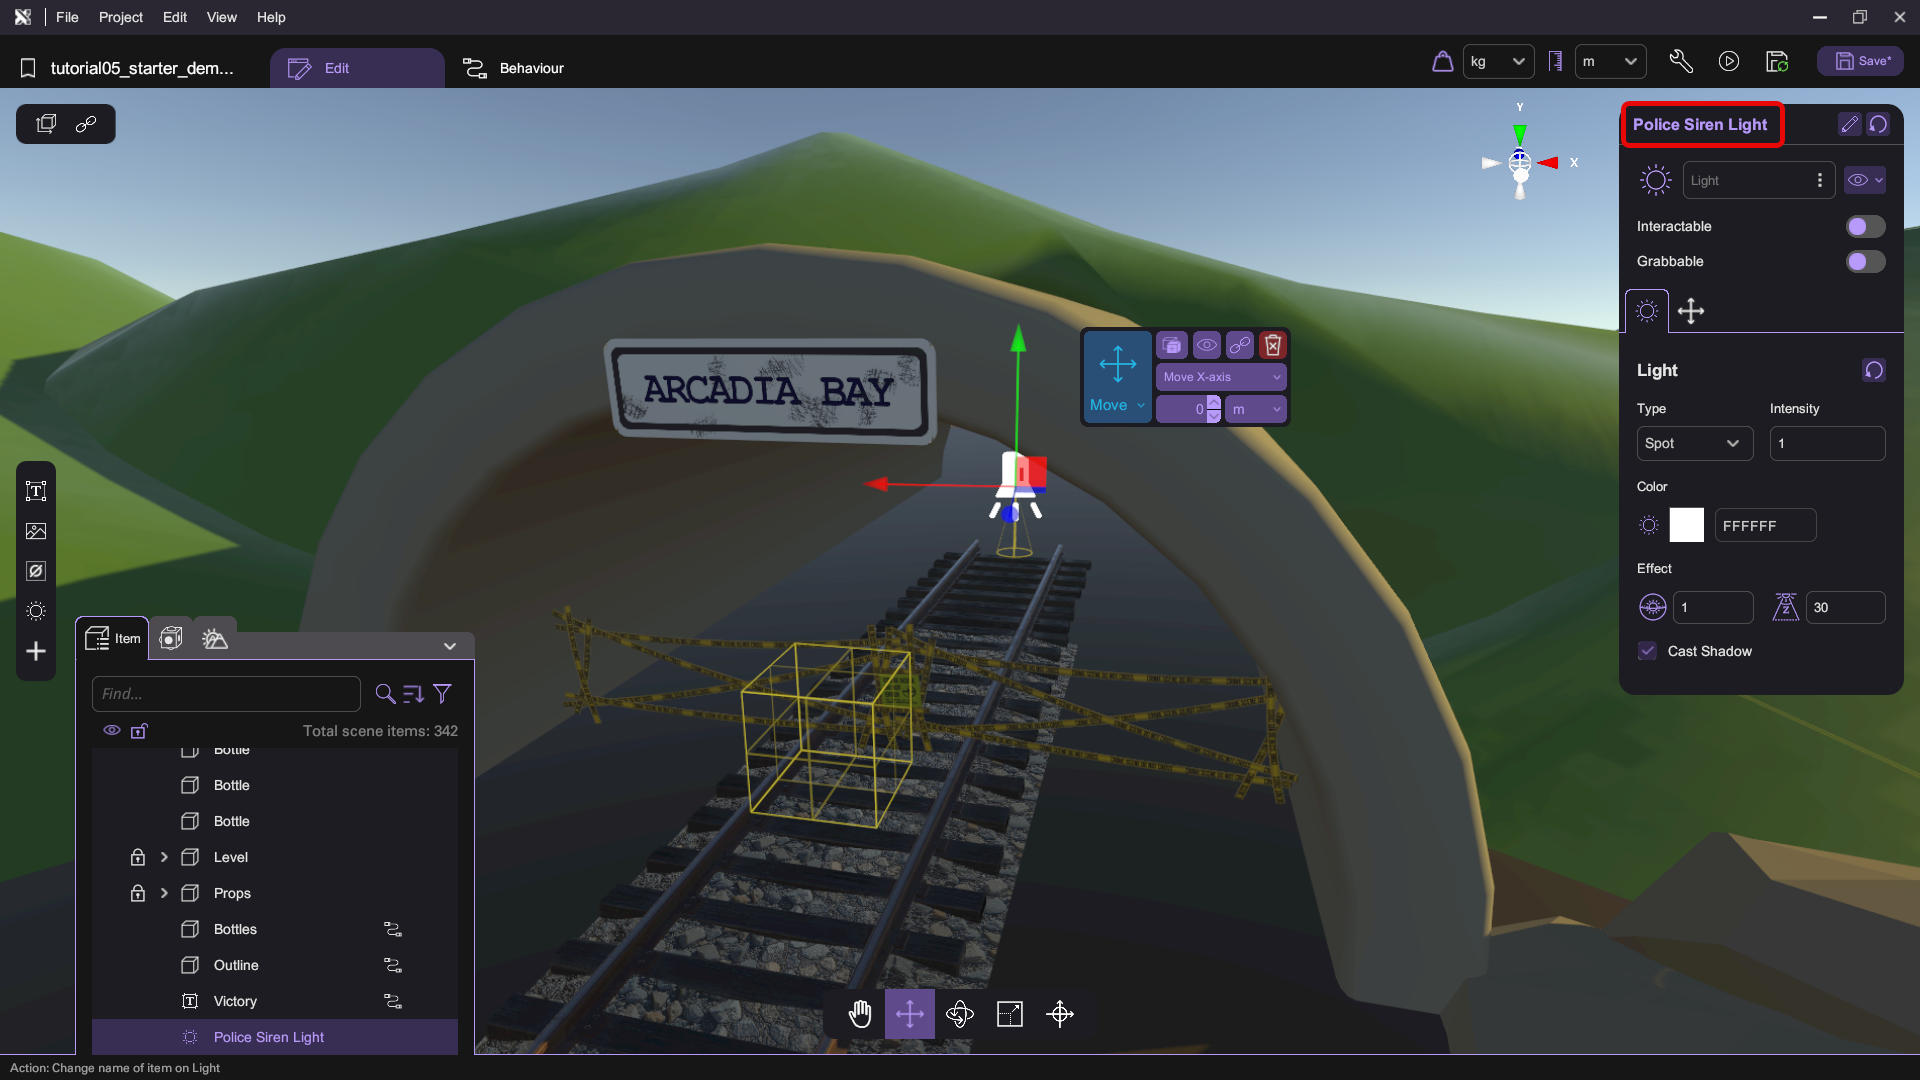
Task: Click the Save button
Action: pyautogui.click(x=1861, y=61)
